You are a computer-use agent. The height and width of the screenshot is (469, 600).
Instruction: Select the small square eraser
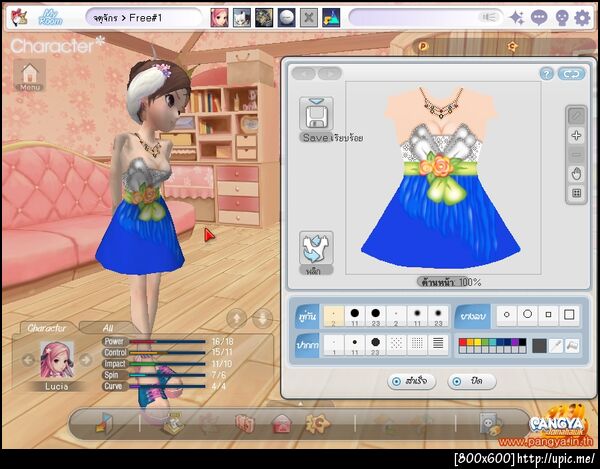[548, 315]
